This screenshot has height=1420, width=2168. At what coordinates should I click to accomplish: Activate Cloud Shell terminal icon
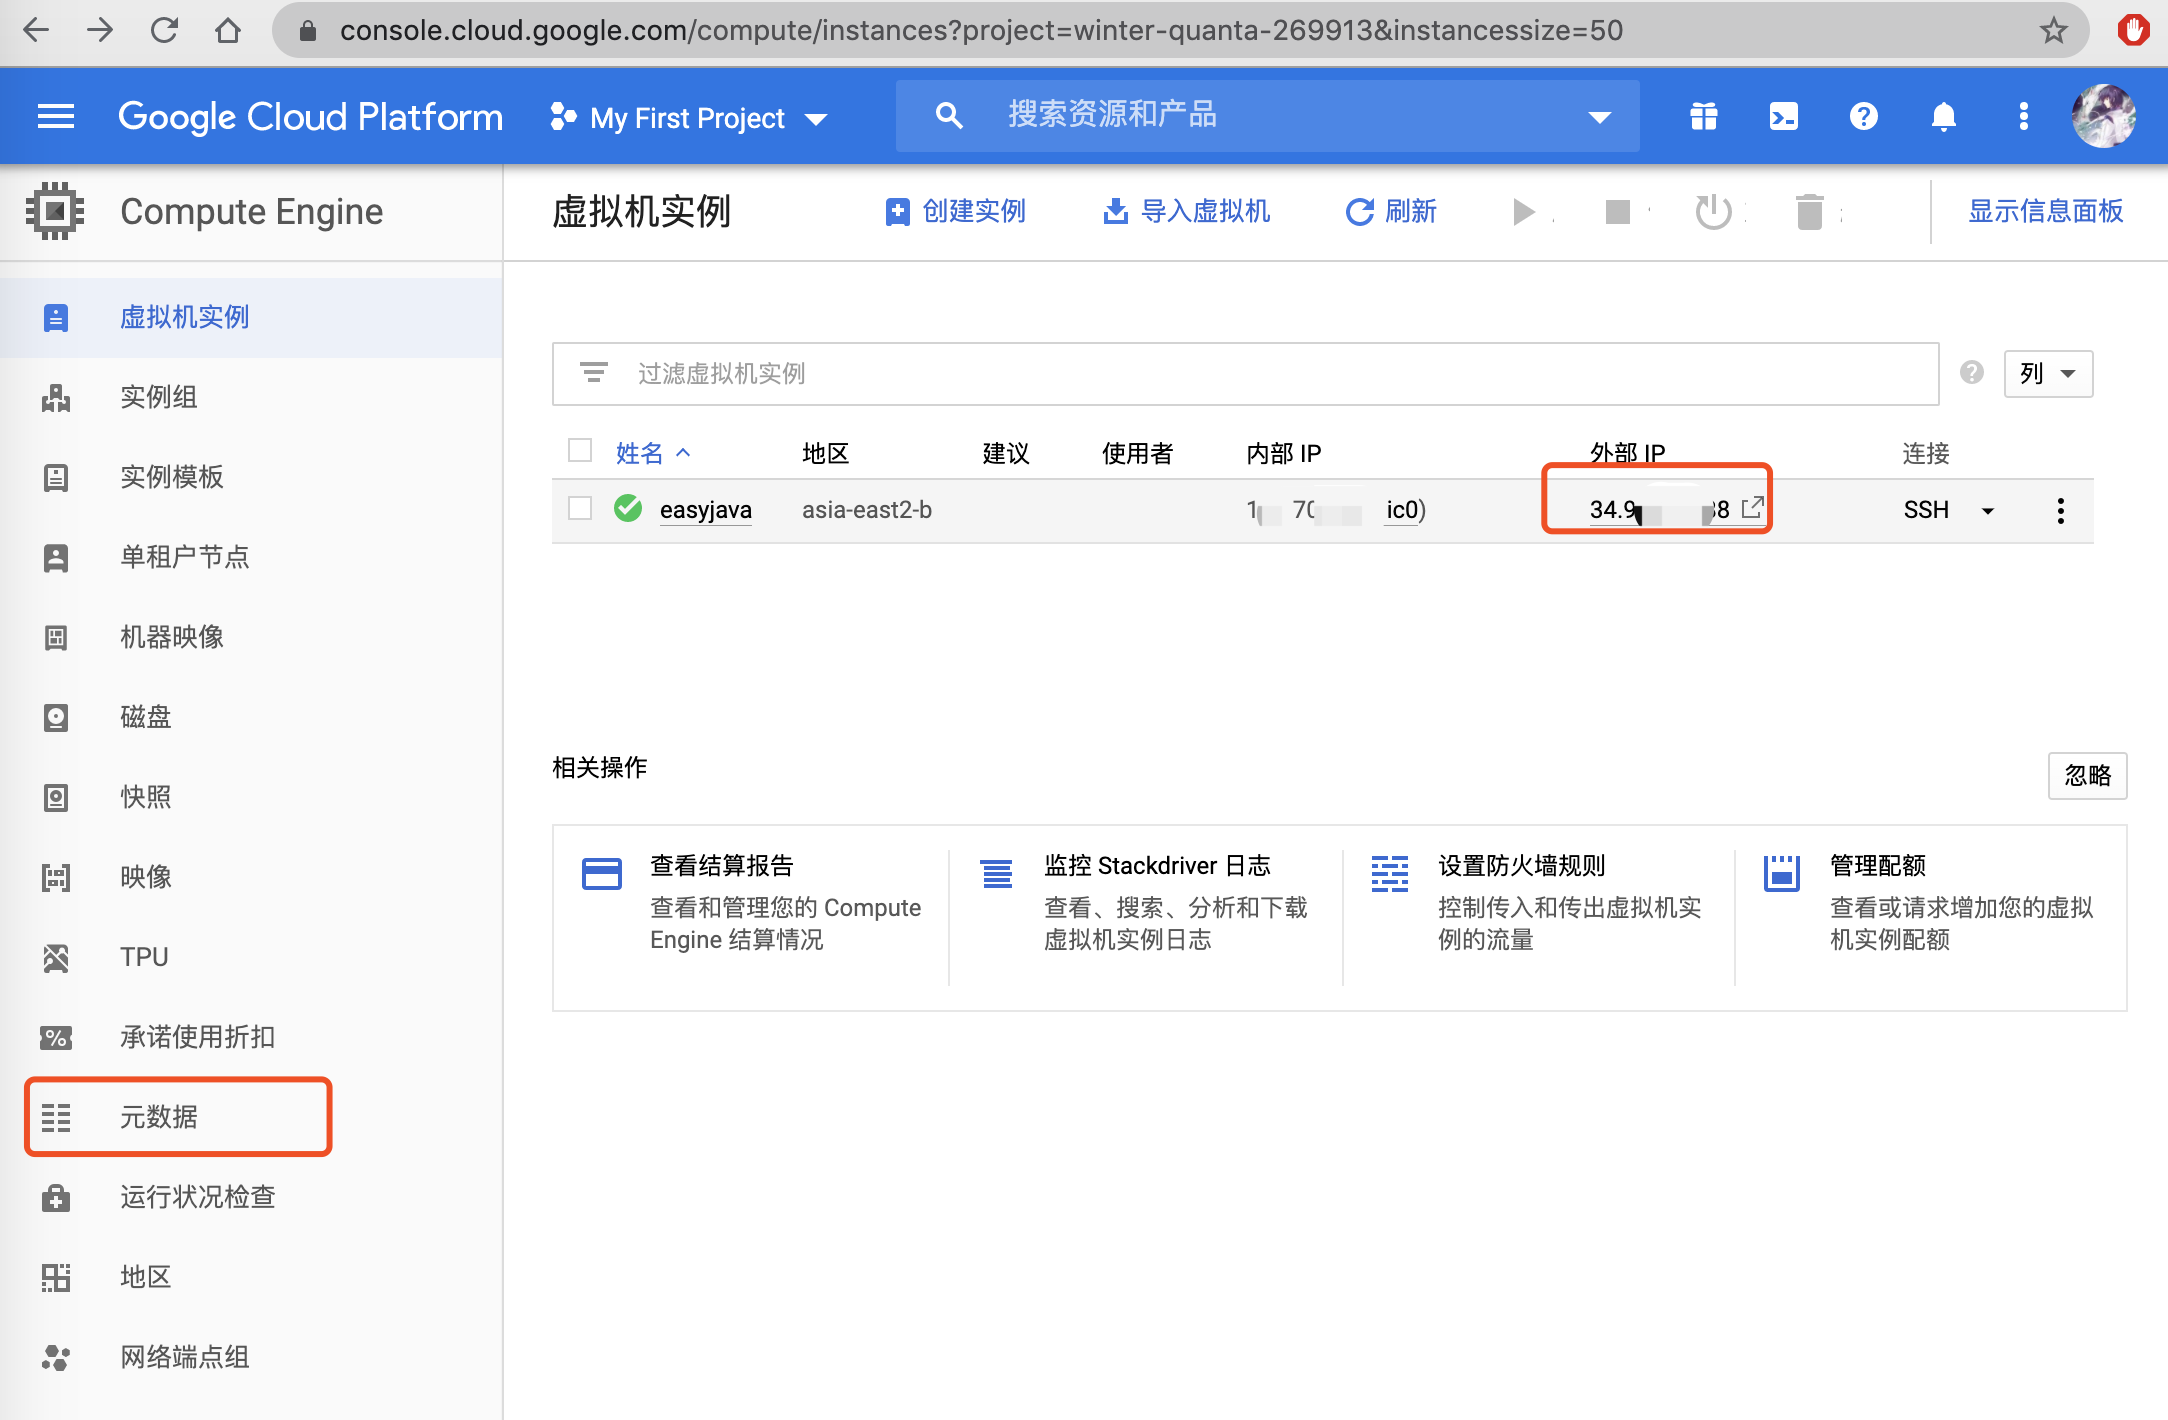point(1784,117)
